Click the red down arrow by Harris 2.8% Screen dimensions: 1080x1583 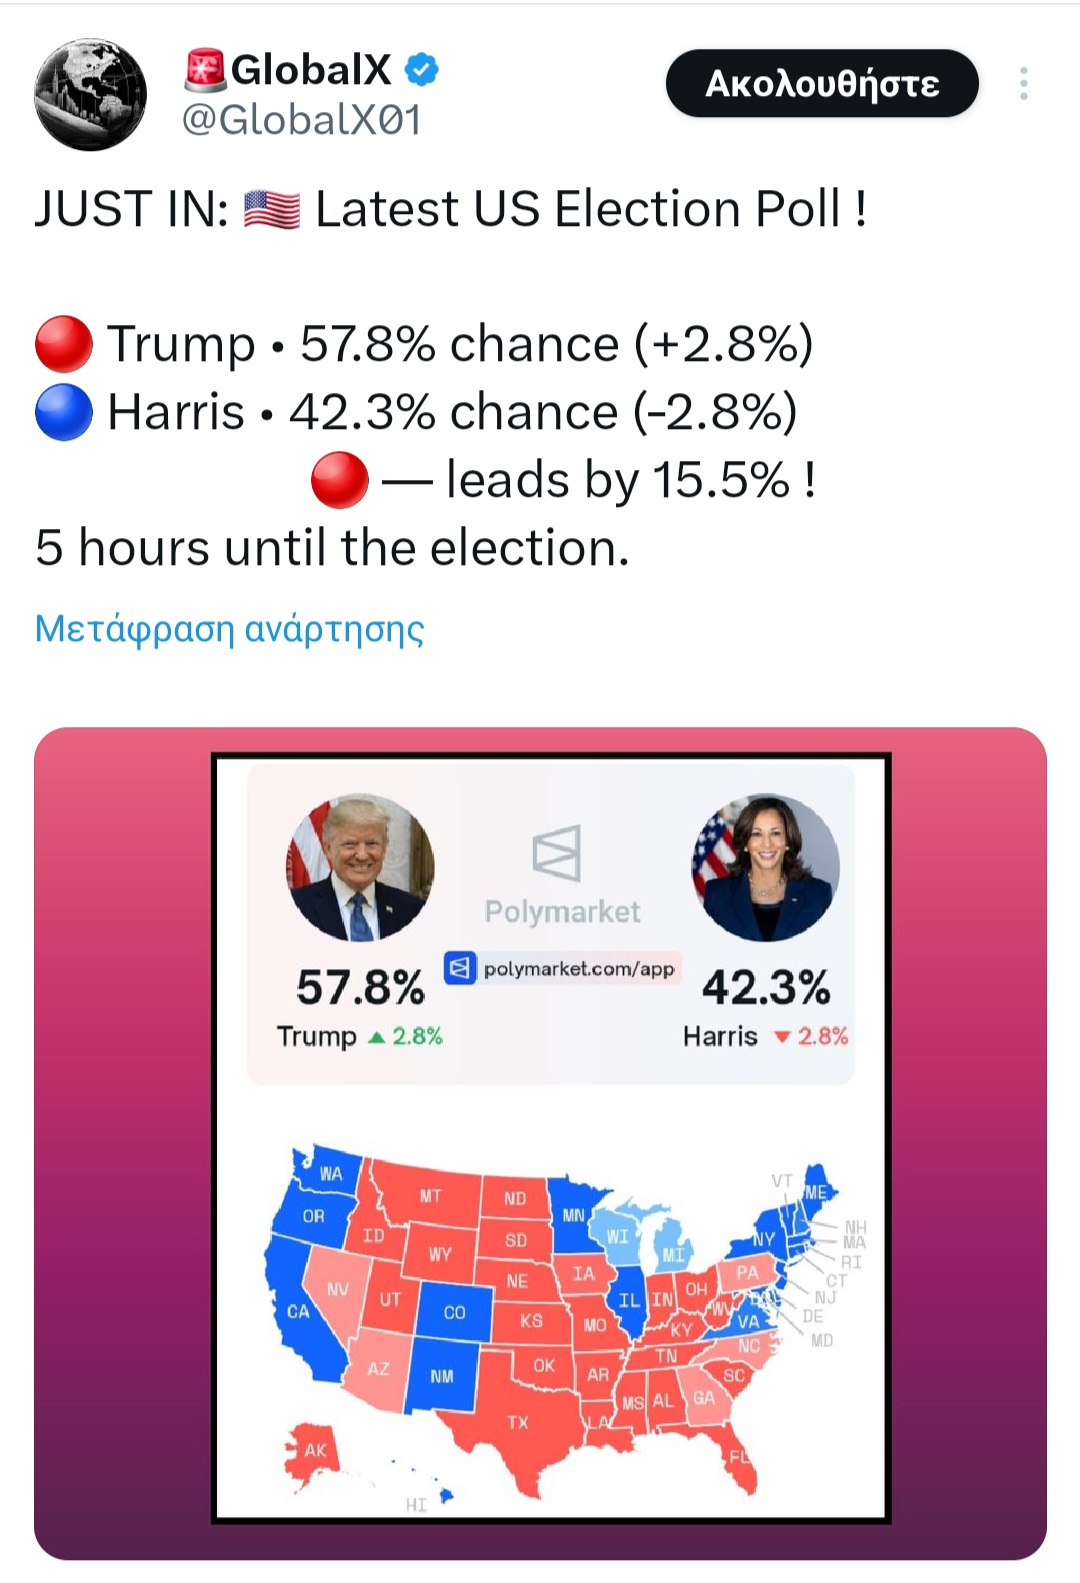[x=782, y=1037]
